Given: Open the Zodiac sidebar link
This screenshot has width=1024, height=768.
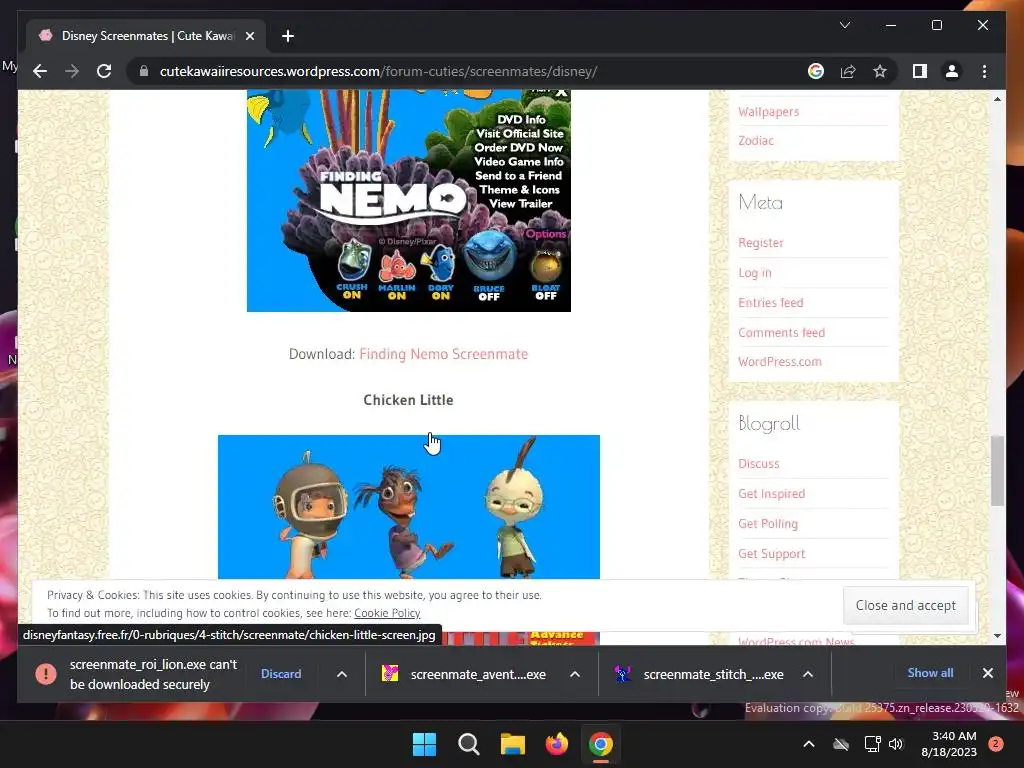Looking at the screenshot, I should [x=756, y=140].
